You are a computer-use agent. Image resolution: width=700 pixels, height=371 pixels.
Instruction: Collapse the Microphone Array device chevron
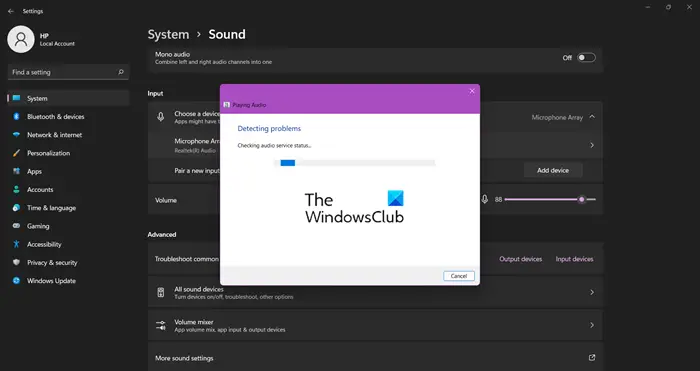(592, 117)
